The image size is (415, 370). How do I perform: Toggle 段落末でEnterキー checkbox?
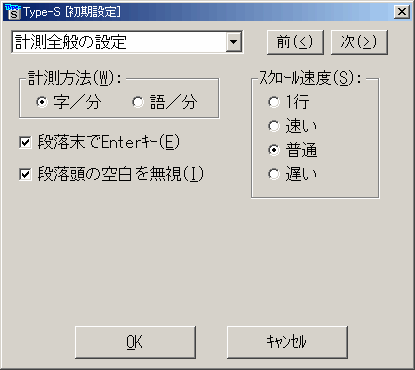tap(25, 143)
